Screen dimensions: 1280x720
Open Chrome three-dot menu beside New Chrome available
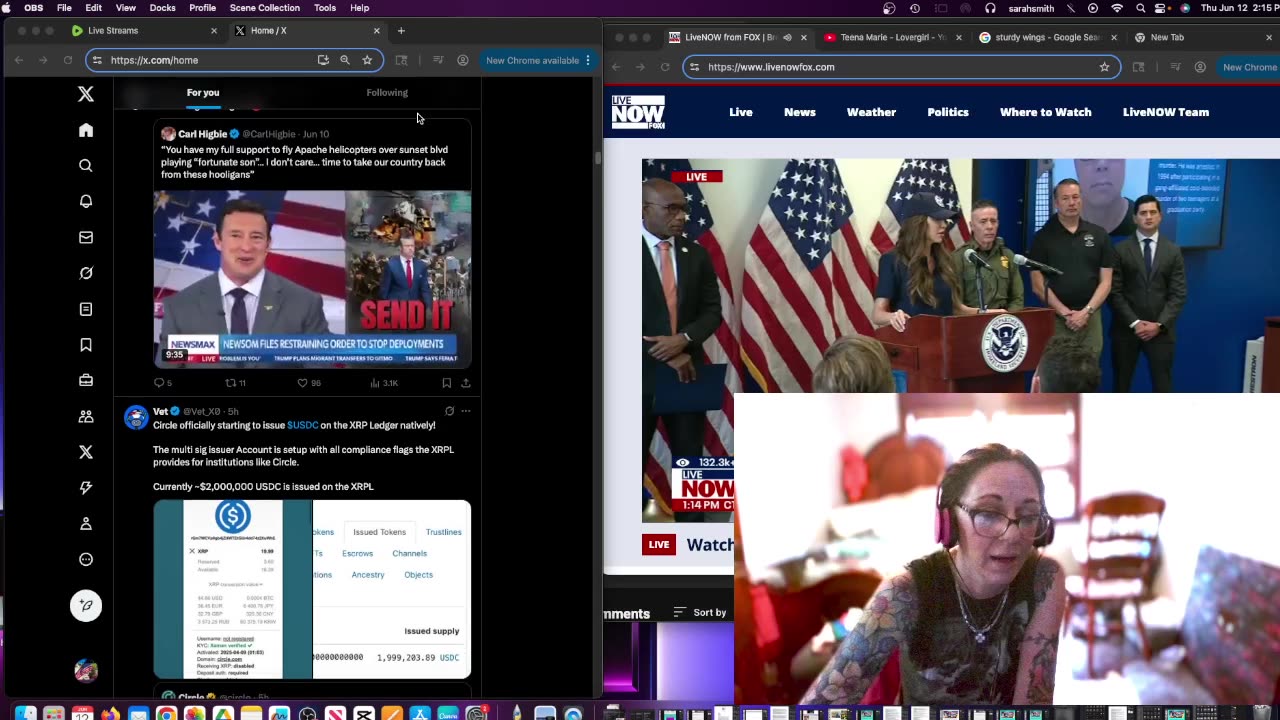coord(588,60)
